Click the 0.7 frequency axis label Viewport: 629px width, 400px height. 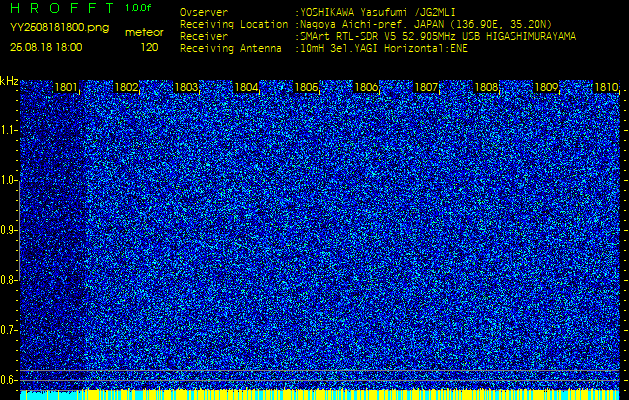tap(8, 330)
